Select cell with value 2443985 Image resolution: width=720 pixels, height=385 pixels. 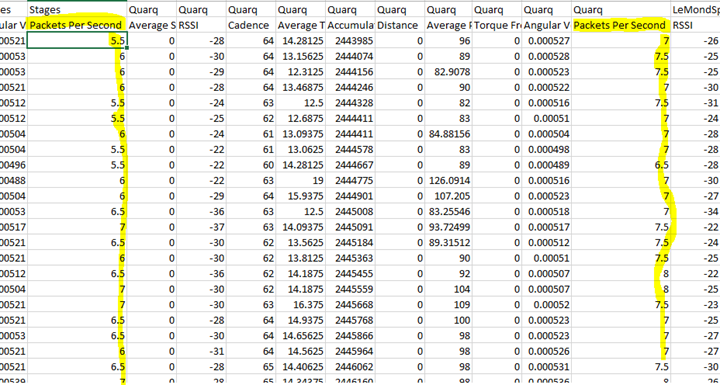(350, 41)
